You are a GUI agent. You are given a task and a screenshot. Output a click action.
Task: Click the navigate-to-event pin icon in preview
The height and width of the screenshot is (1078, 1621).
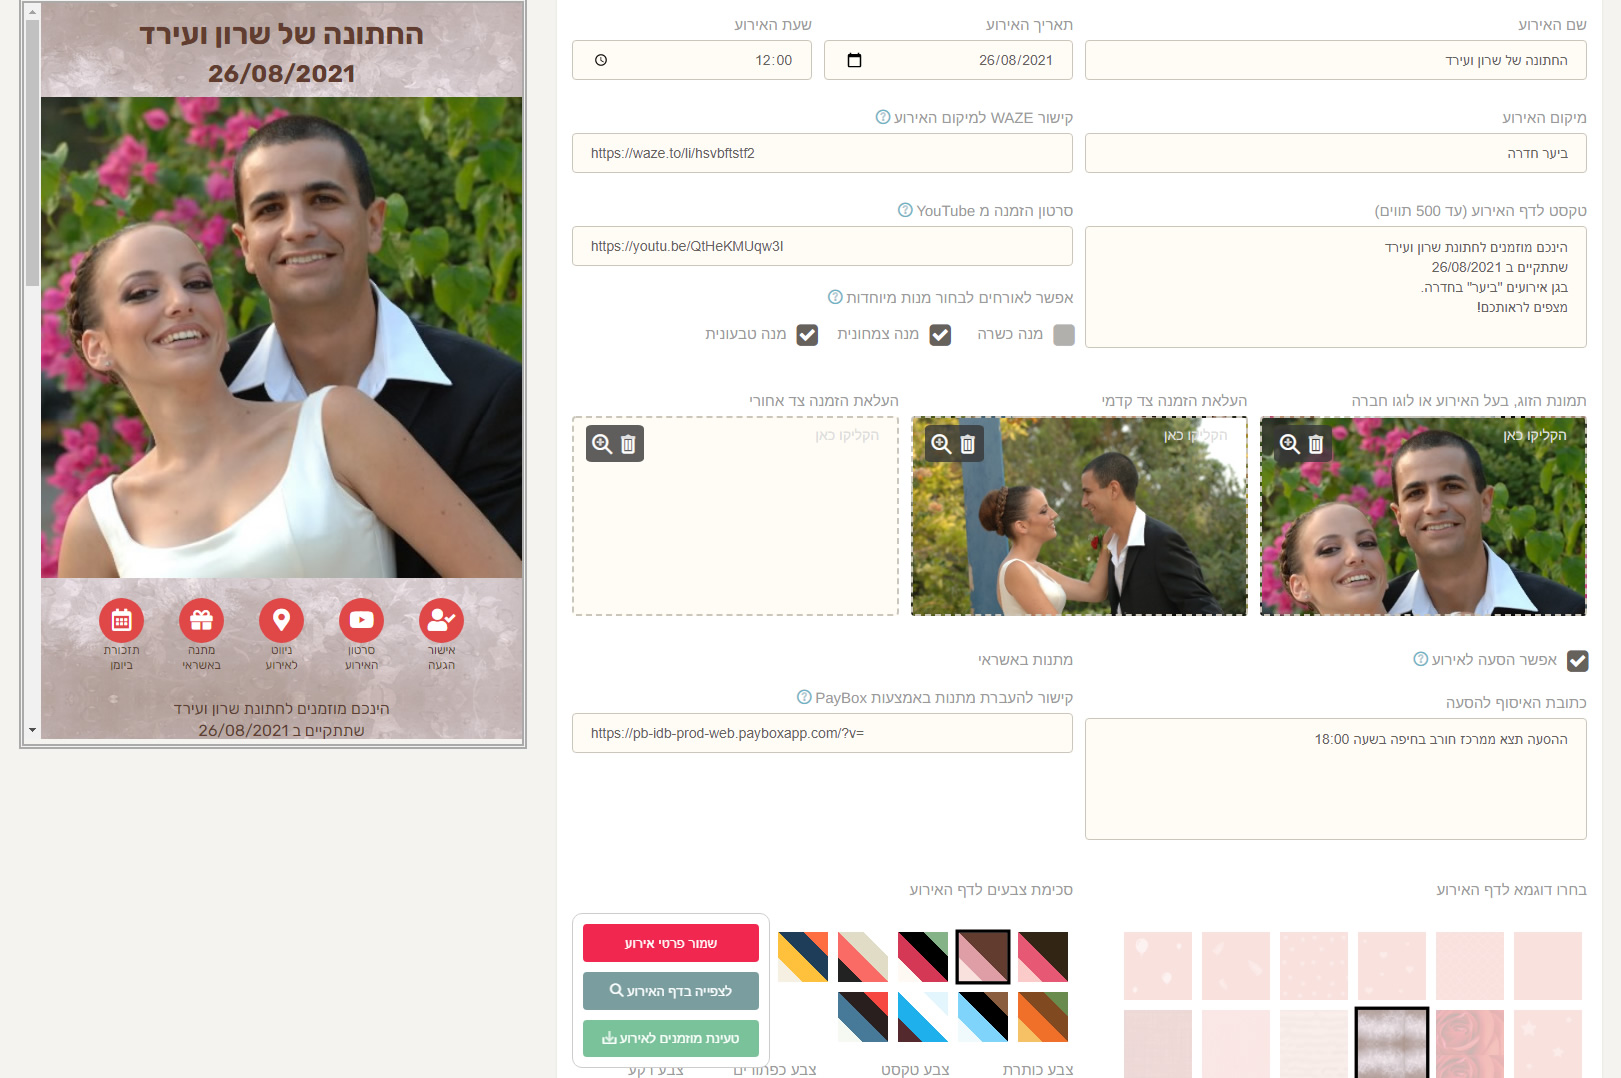pos(281,621)
